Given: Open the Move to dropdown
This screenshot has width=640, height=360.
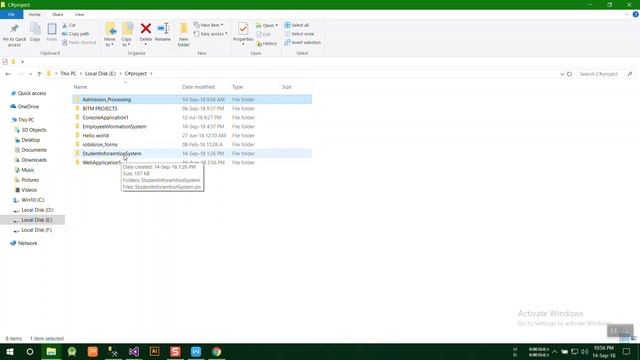Looking at the screenshot, I should [x=110, y=35].
